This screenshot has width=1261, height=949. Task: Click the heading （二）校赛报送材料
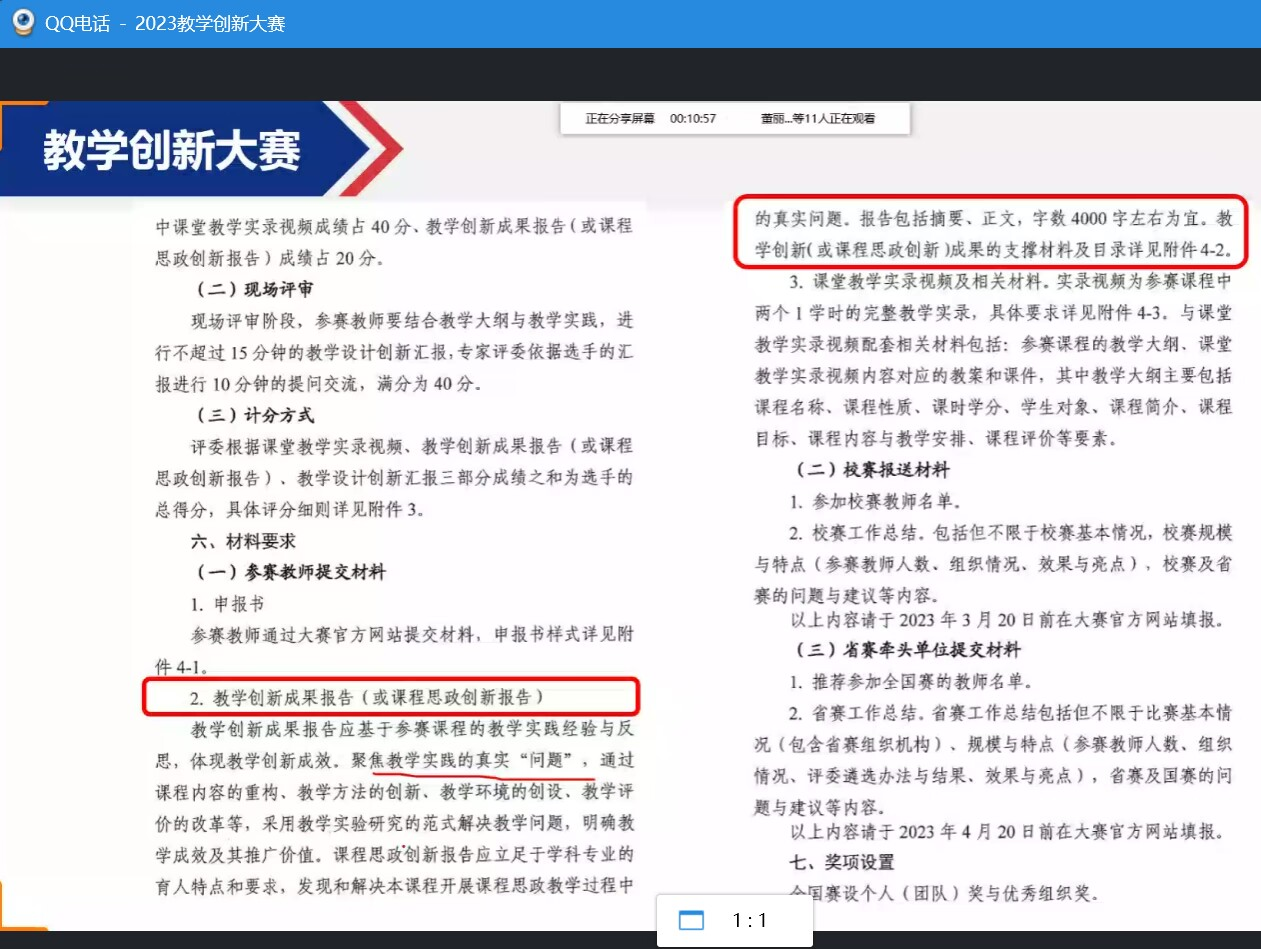point(872,469)
